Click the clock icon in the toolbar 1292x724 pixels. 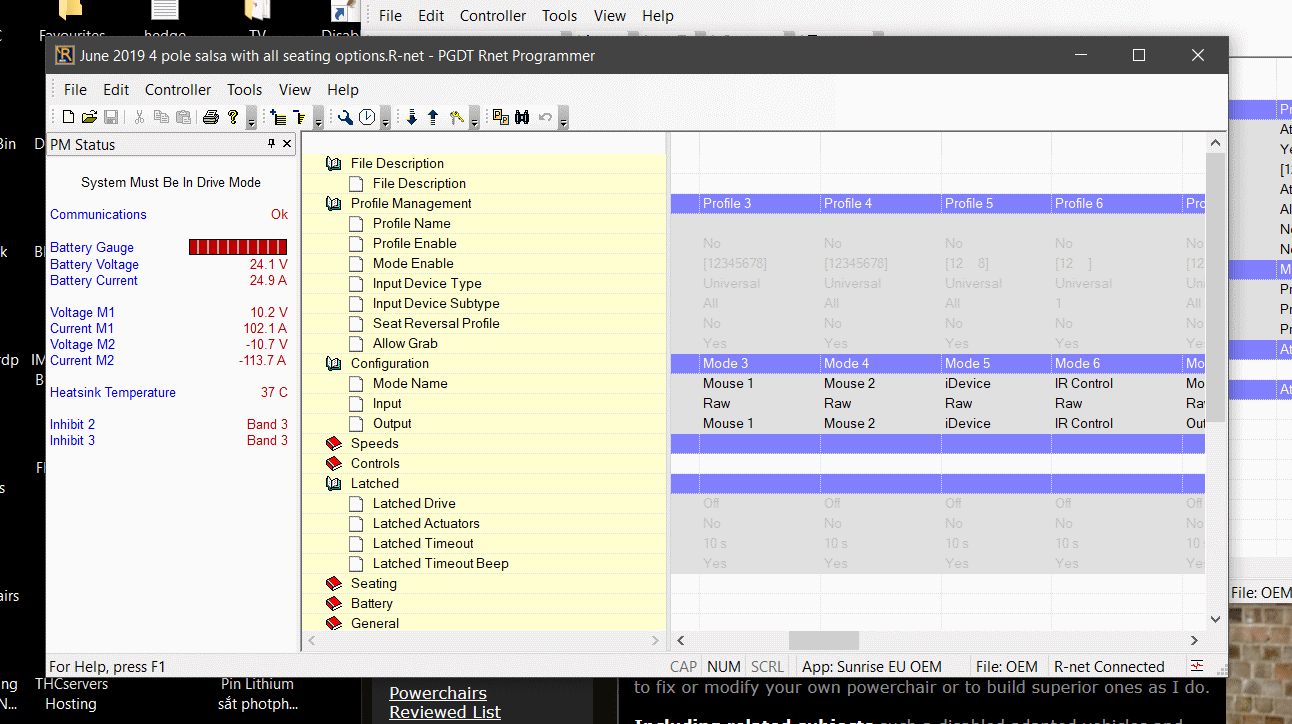[367, 118]
